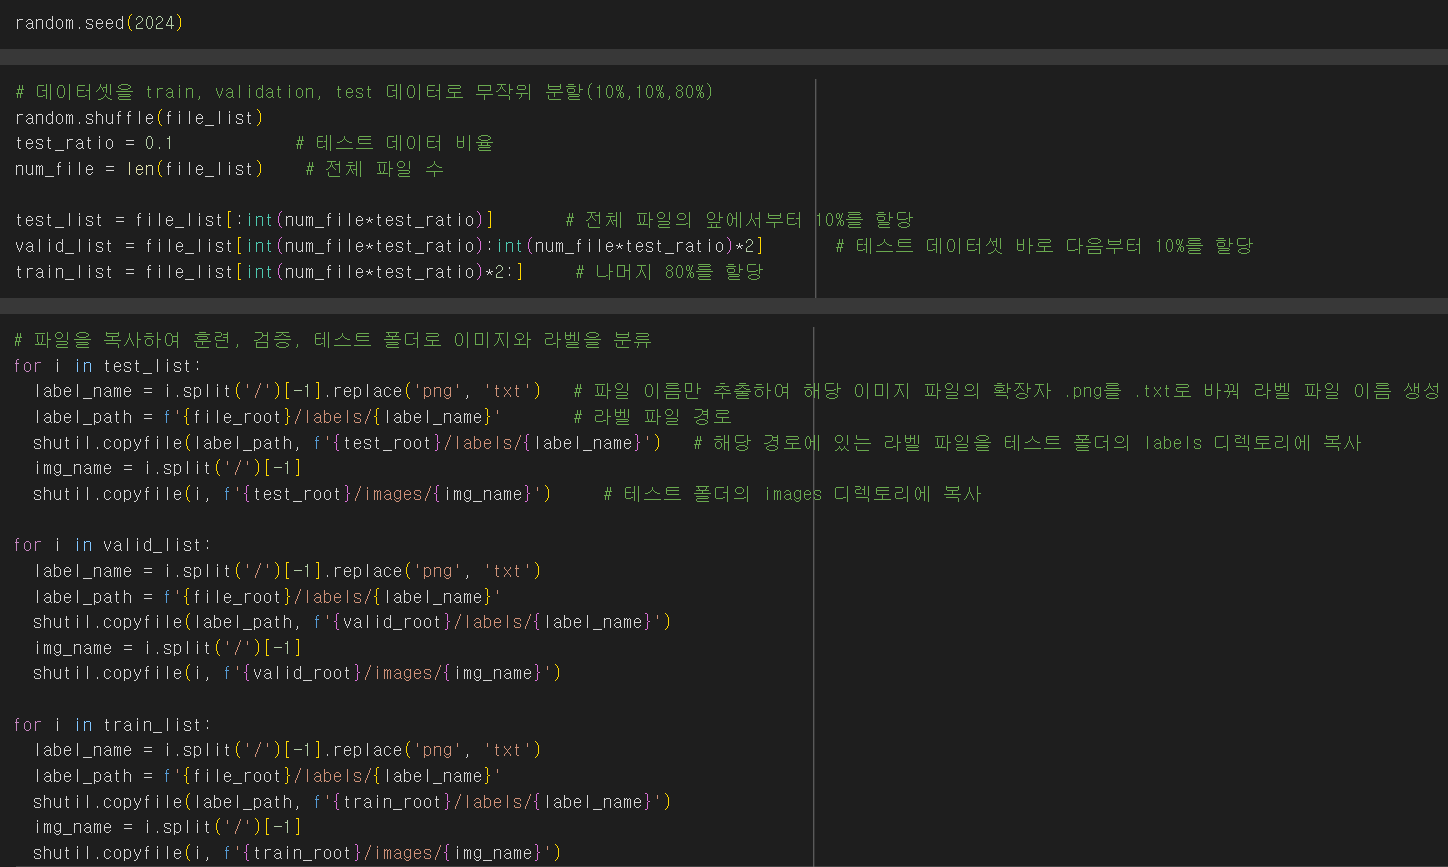Click comment '# 파일 이름만 추출하여 해당 이미지...'
The image size is (1448, 867).
click(x=1007, y=391)
